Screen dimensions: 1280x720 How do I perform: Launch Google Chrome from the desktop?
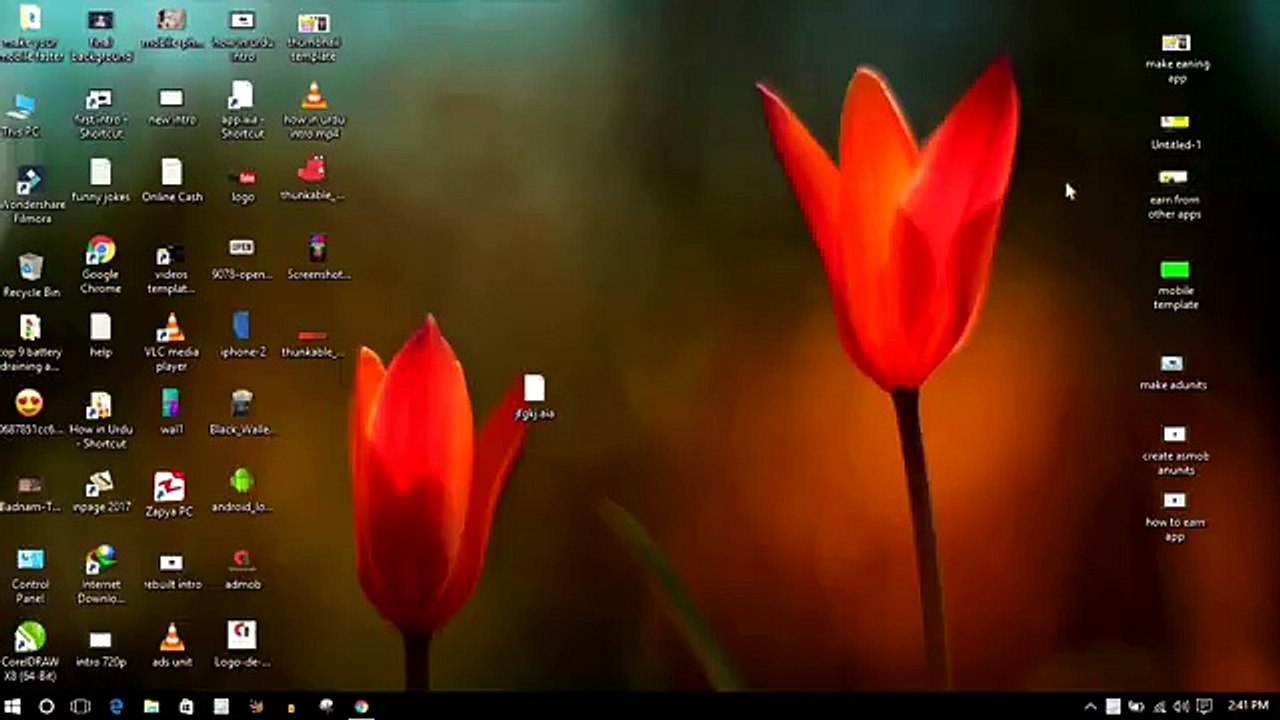click(100, 265)
